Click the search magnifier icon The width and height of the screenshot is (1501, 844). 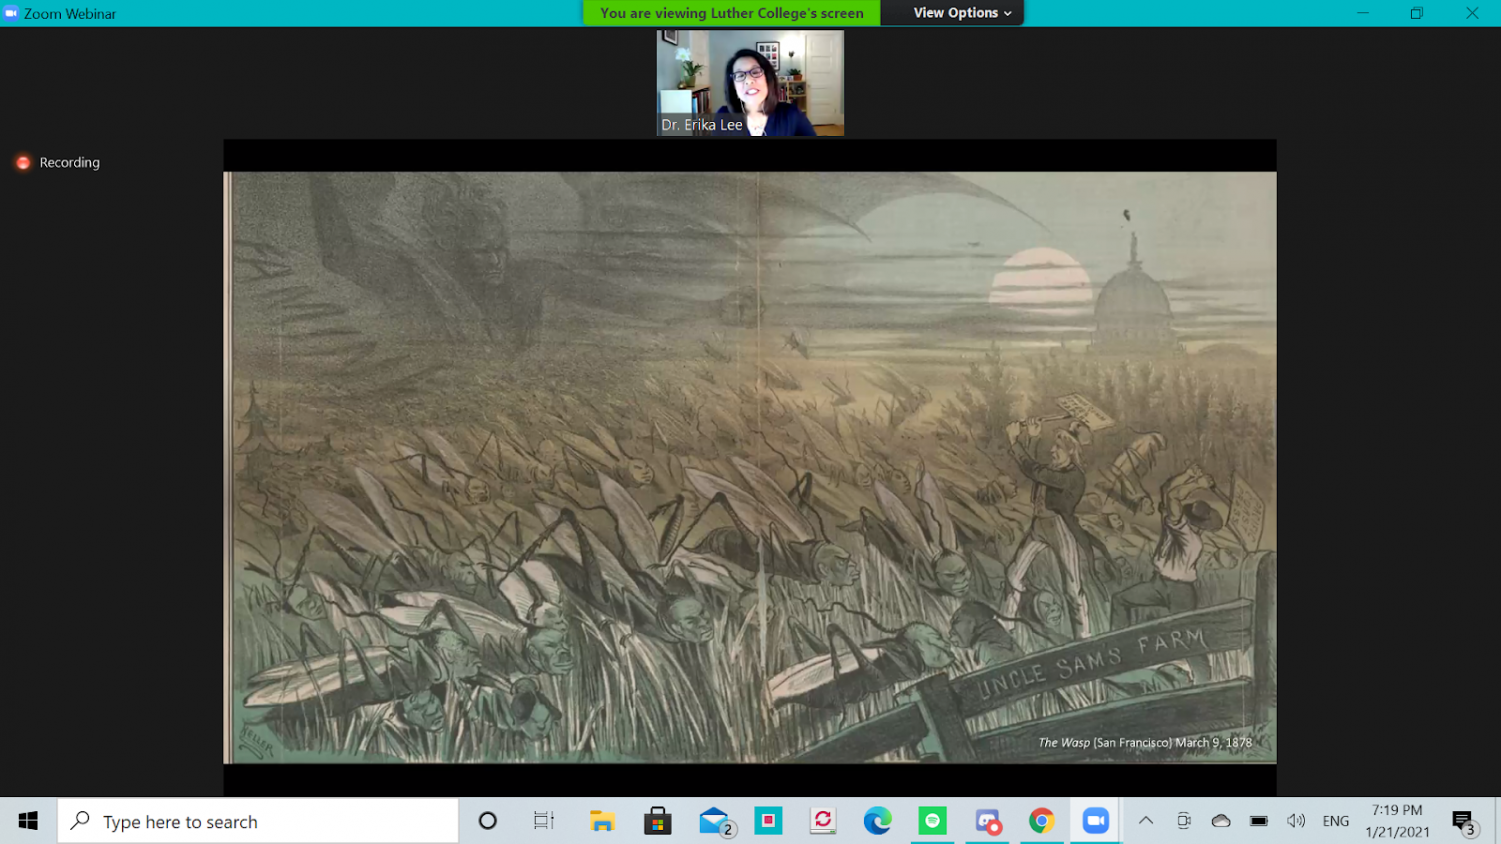coord(80,821)
